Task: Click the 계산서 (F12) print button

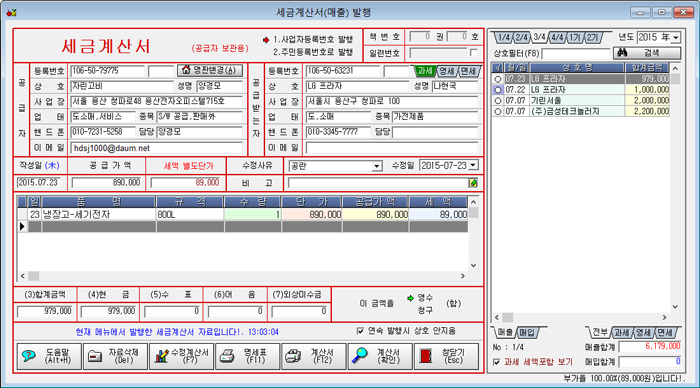Action: coord(314,356)
